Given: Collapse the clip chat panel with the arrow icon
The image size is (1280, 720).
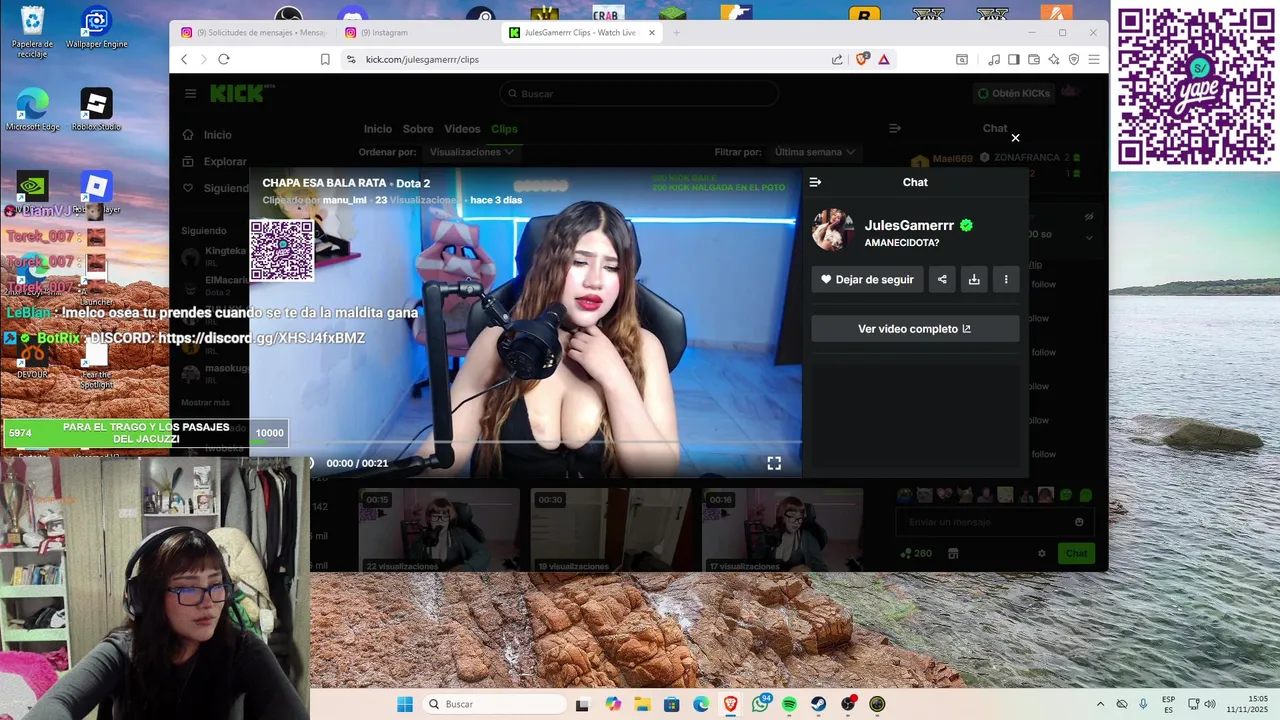Looking at the screenshot, I should point(815,182).
